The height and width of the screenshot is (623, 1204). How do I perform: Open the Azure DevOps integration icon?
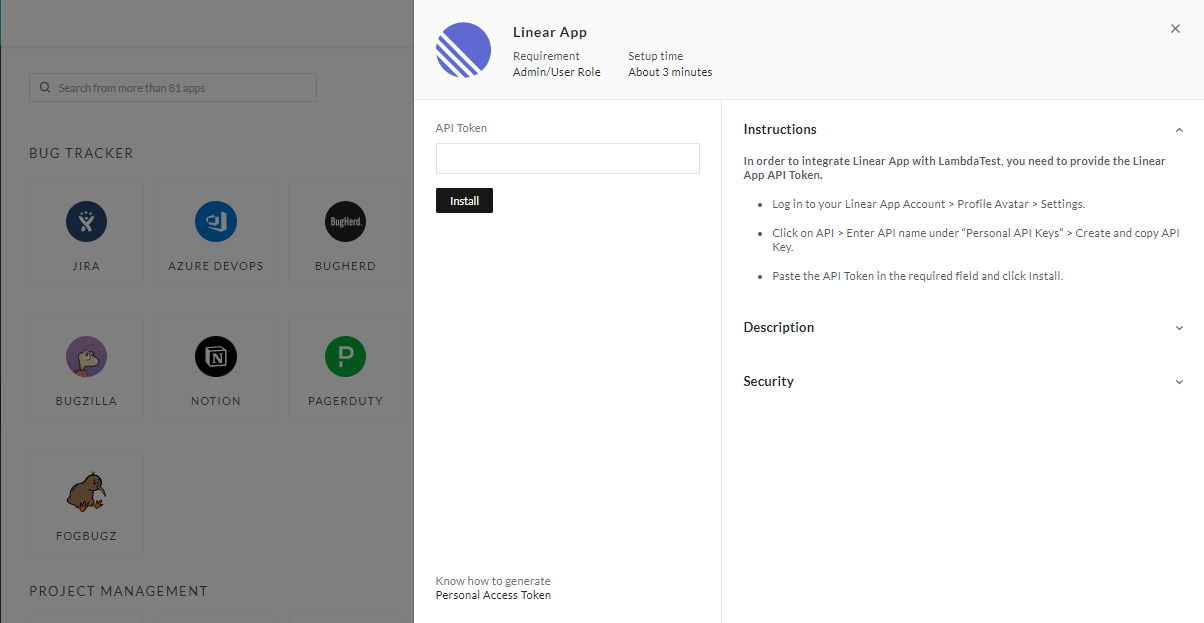coord(216,221)
